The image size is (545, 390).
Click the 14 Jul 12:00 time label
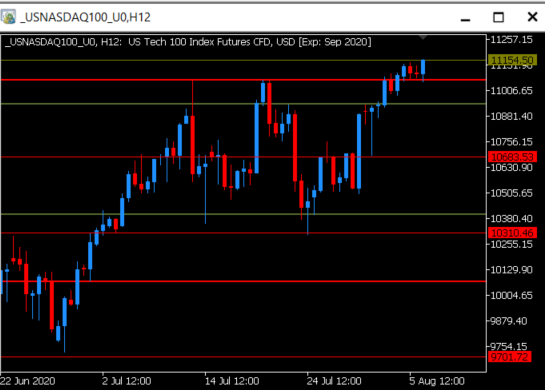pyautogui.click(x=232, y=381)
